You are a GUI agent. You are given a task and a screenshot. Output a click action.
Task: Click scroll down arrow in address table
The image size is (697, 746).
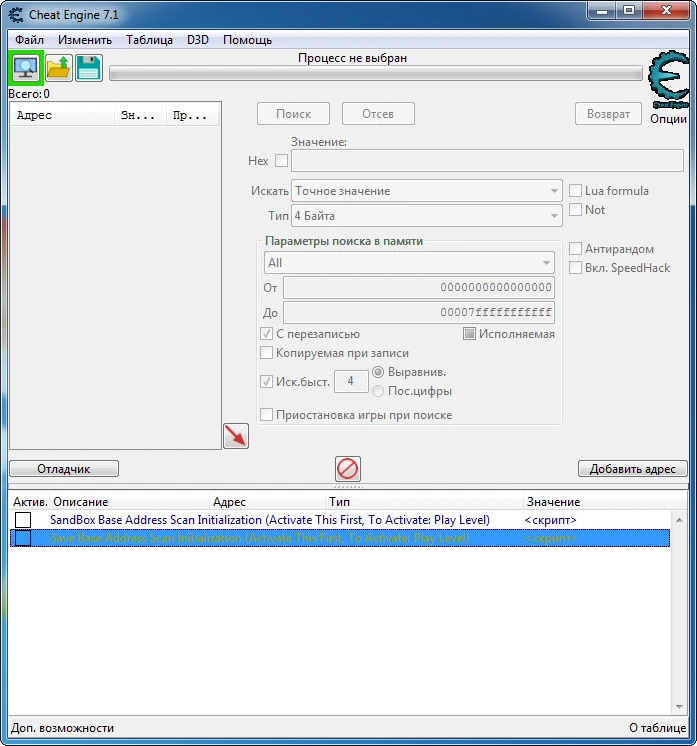tap(679, 707)
